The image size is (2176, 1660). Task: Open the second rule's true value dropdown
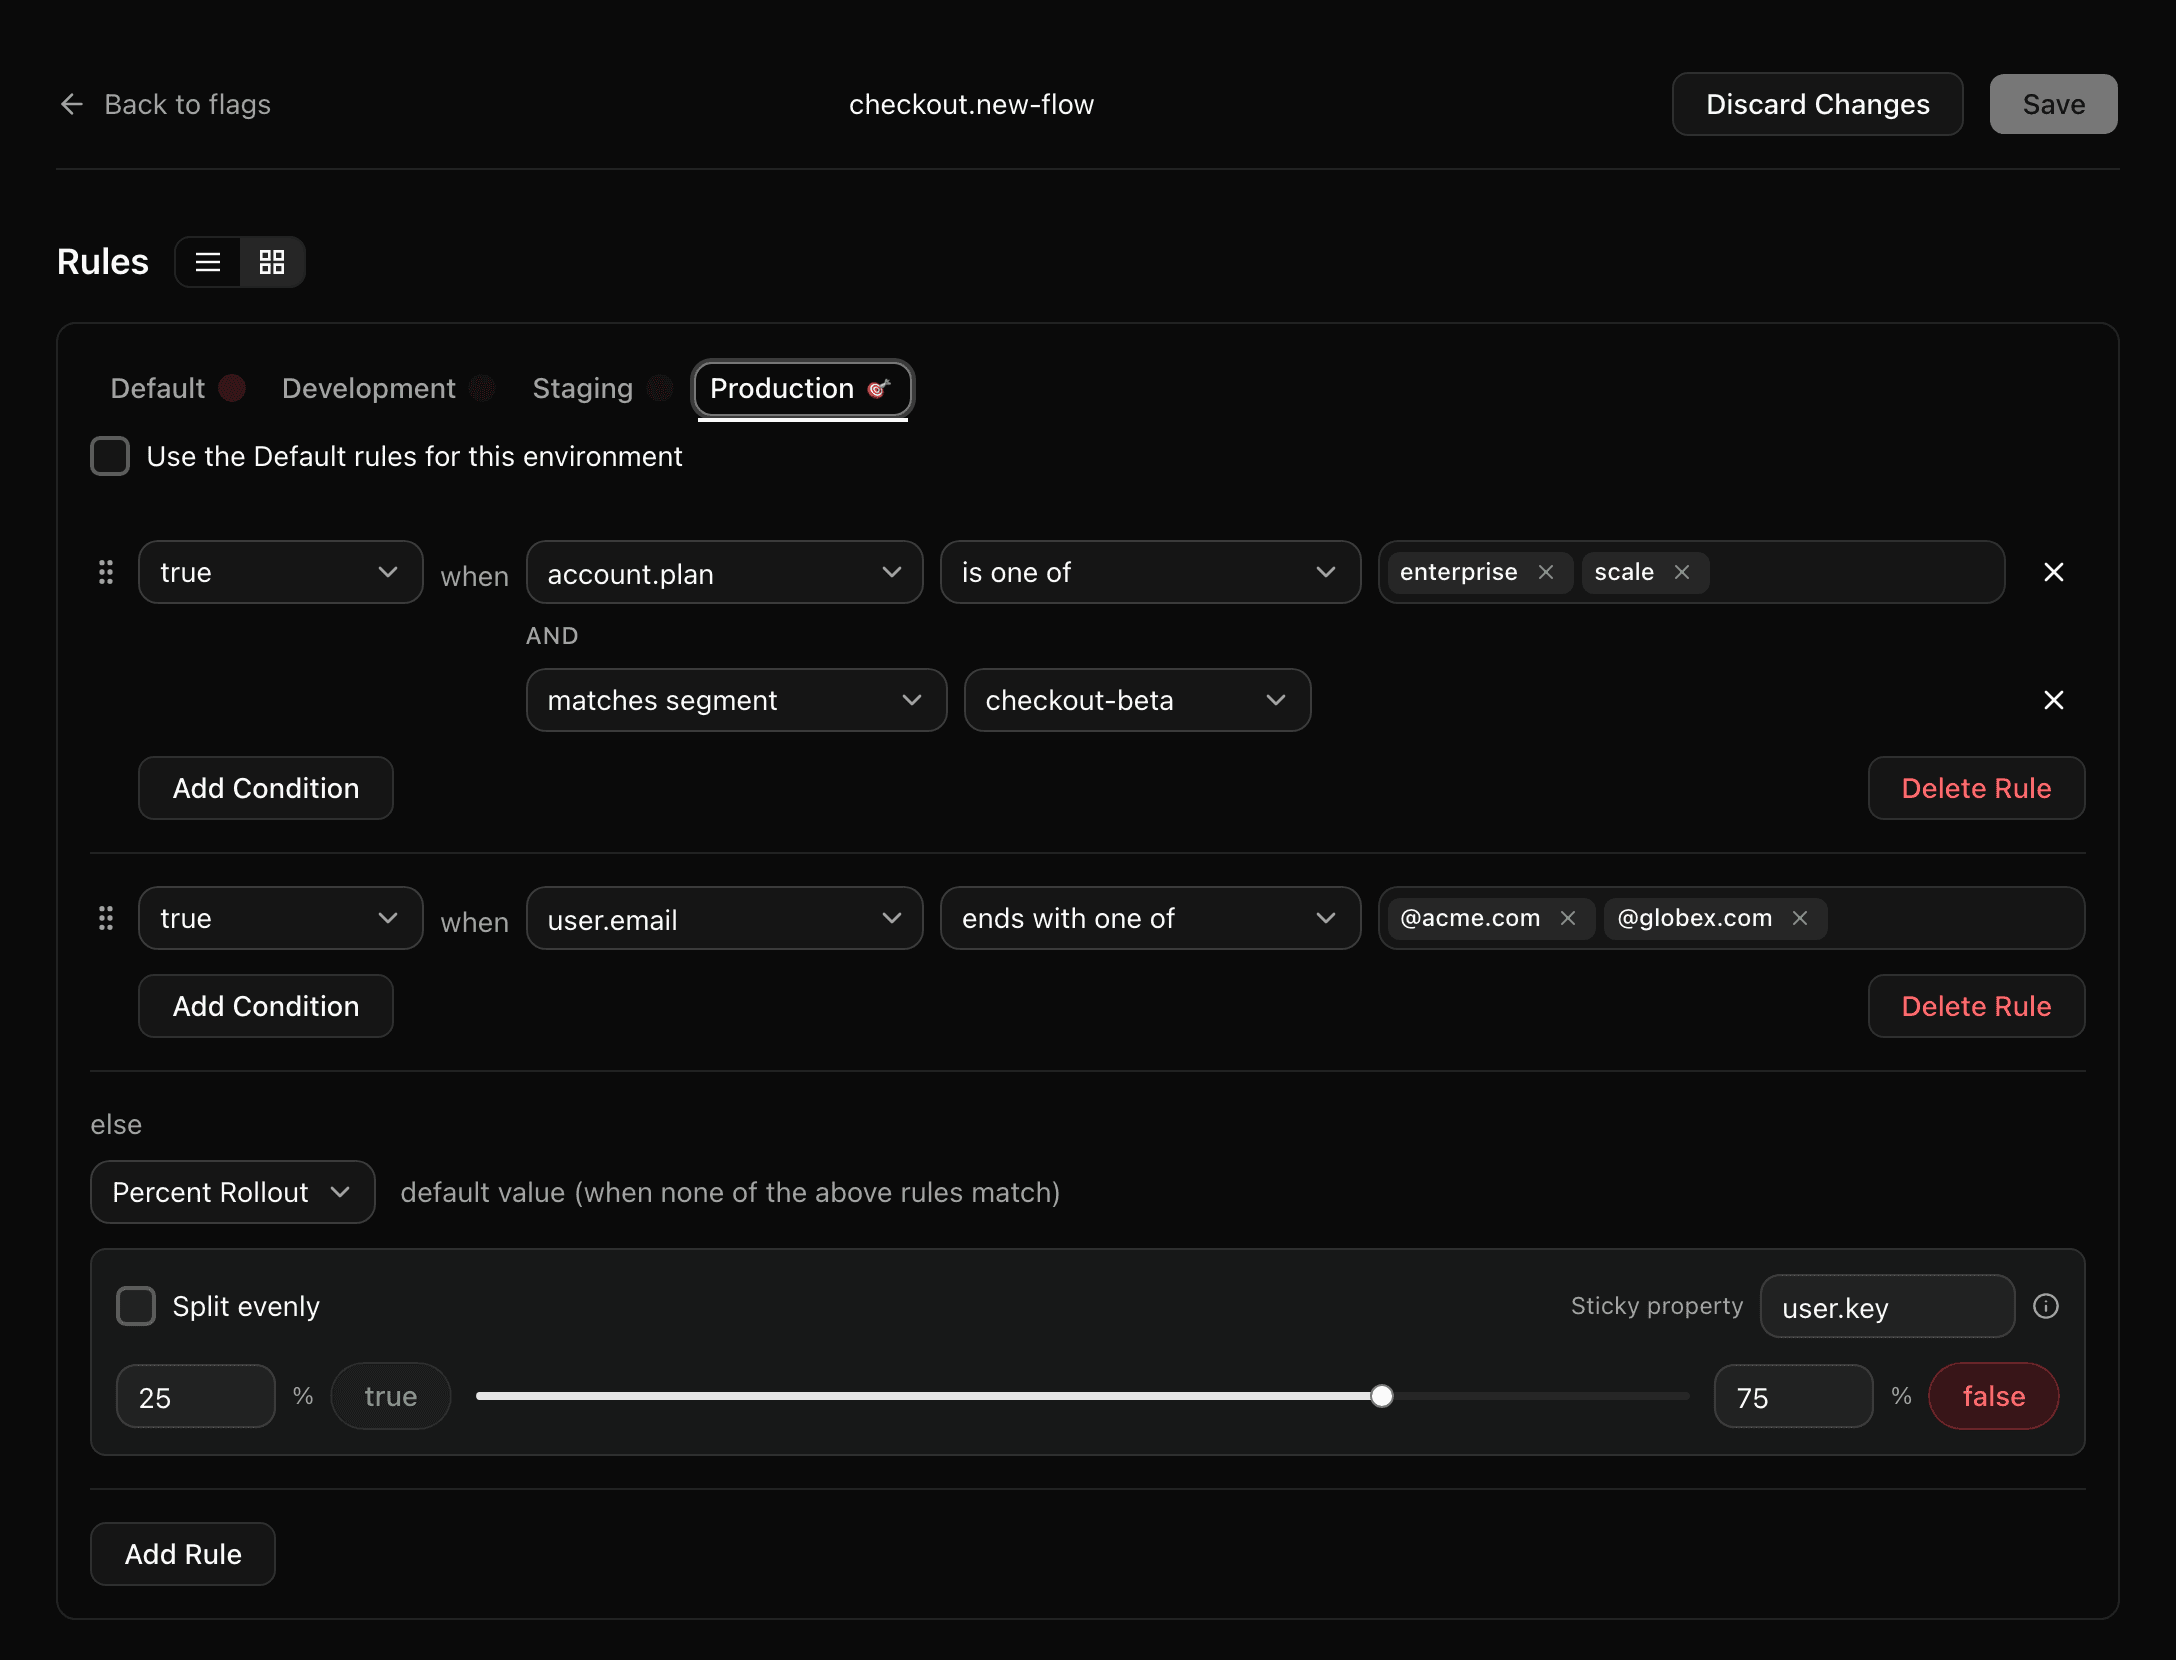click(x=280, y=918)
